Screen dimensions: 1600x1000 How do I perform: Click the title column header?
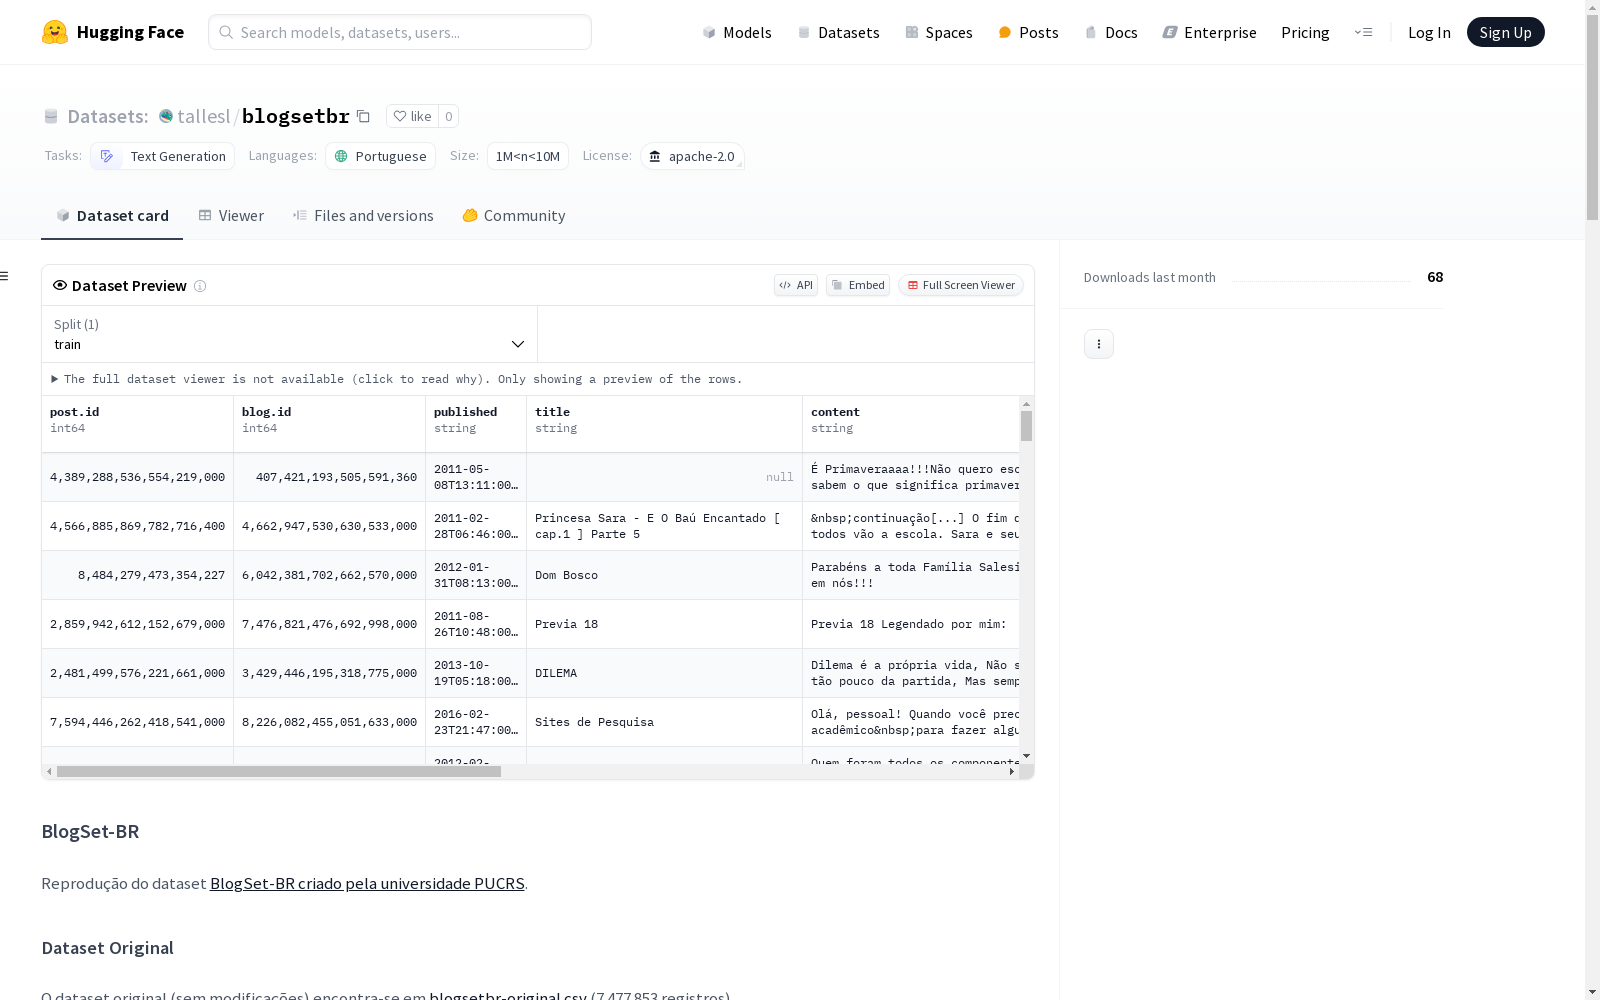665,424
